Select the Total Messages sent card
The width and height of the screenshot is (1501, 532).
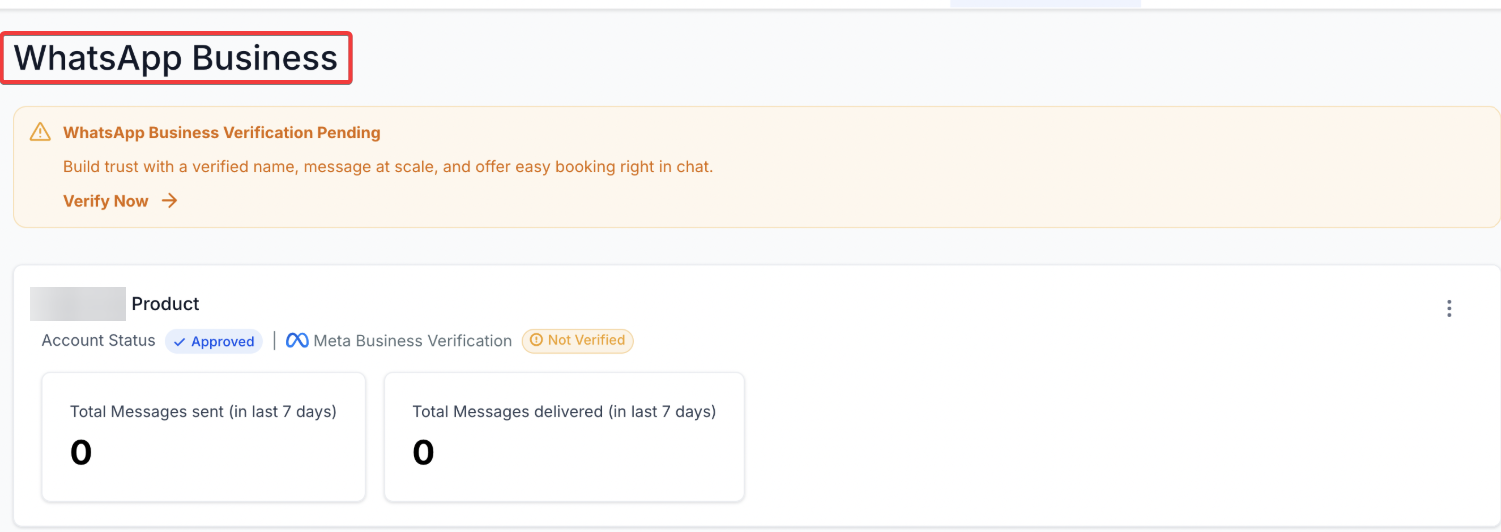[x=203, y=437]
